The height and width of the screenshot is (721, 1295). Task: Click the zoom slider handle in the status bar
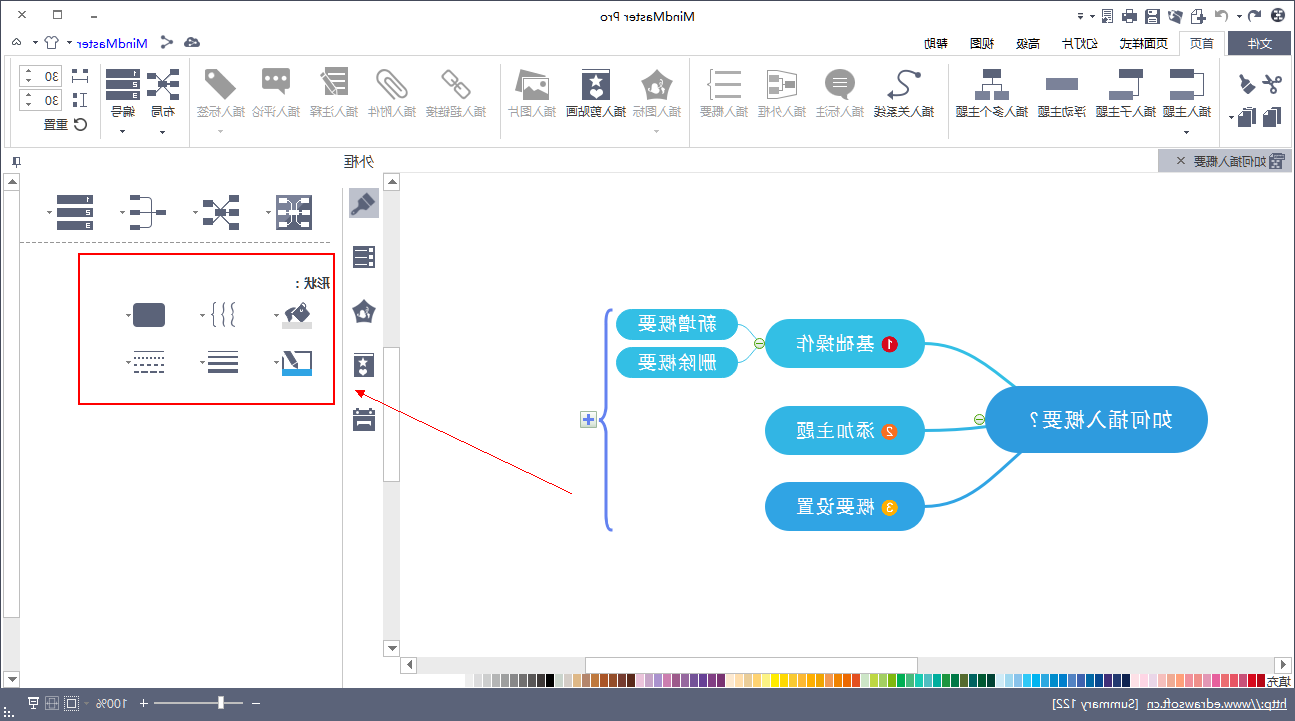[x=221, y=703]
